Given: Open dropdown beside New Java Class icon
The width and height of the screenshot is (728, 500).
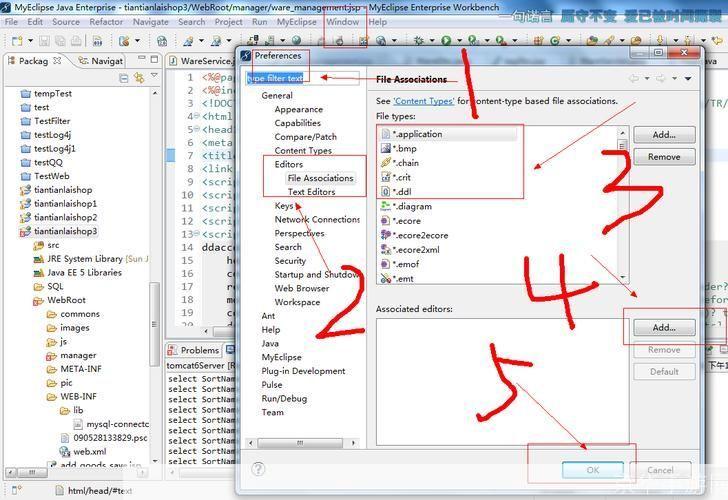Looking at the screenshot, I should coord(568,41).
